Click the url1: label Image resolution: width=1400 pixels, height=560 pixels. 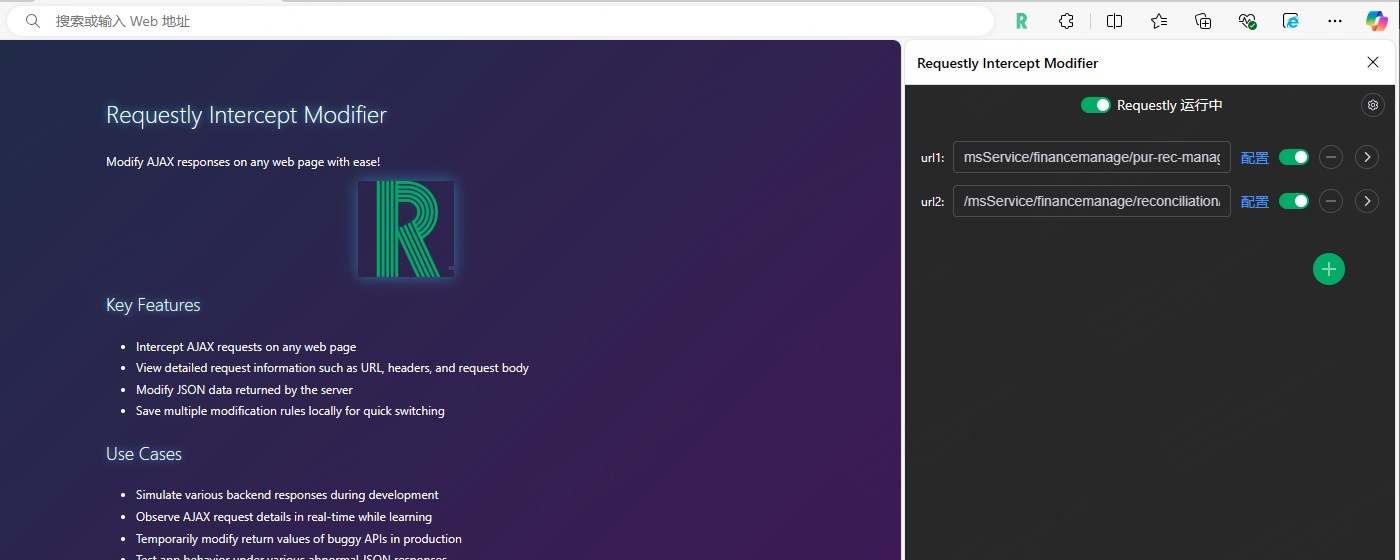[932, 158]
